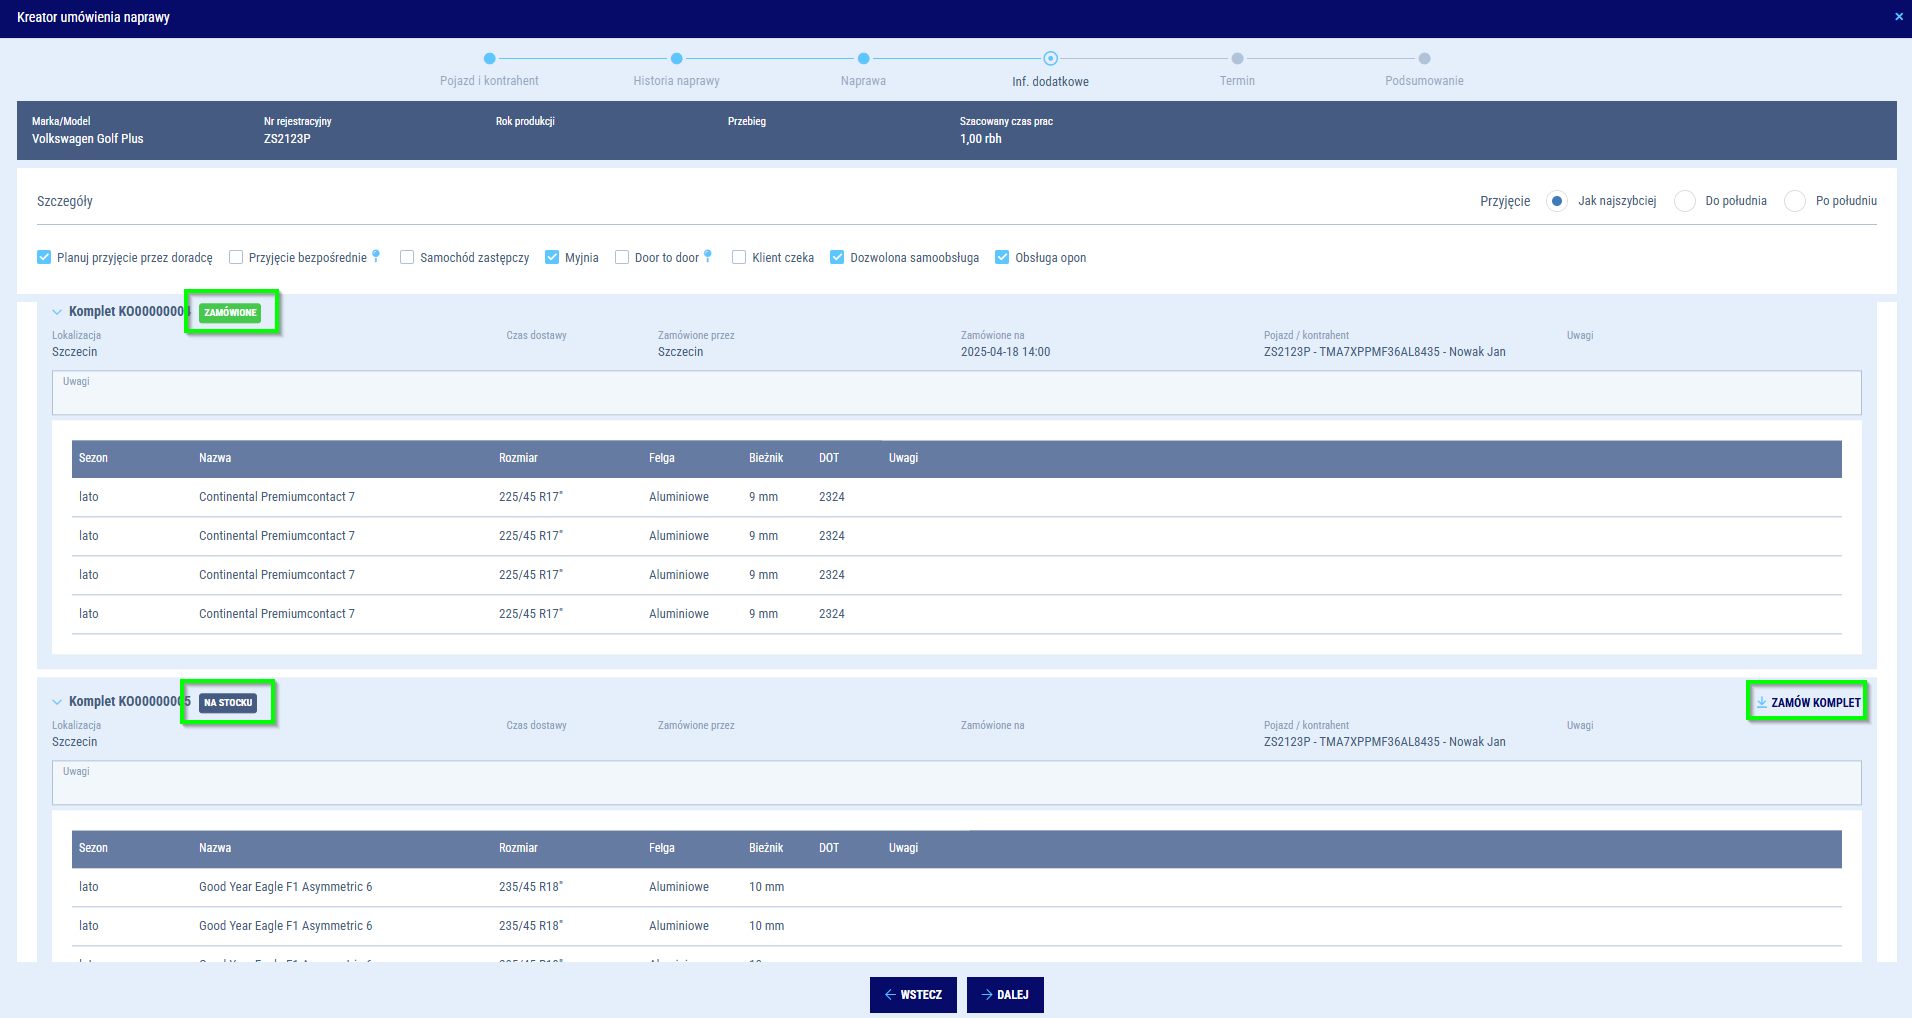Enable the Samochód zastępczy checkbox
Image resolution: width=1912 pixels, height=1018 pixels.
(407, 258)
